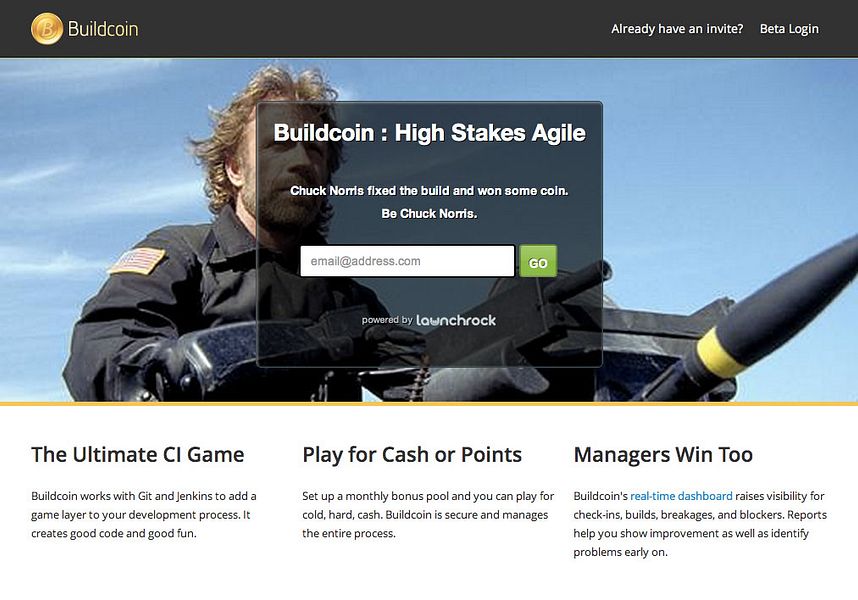The image size is (858, 600).
Task: Click the gold Buildcoin coin logo
Action: point(47,28)
